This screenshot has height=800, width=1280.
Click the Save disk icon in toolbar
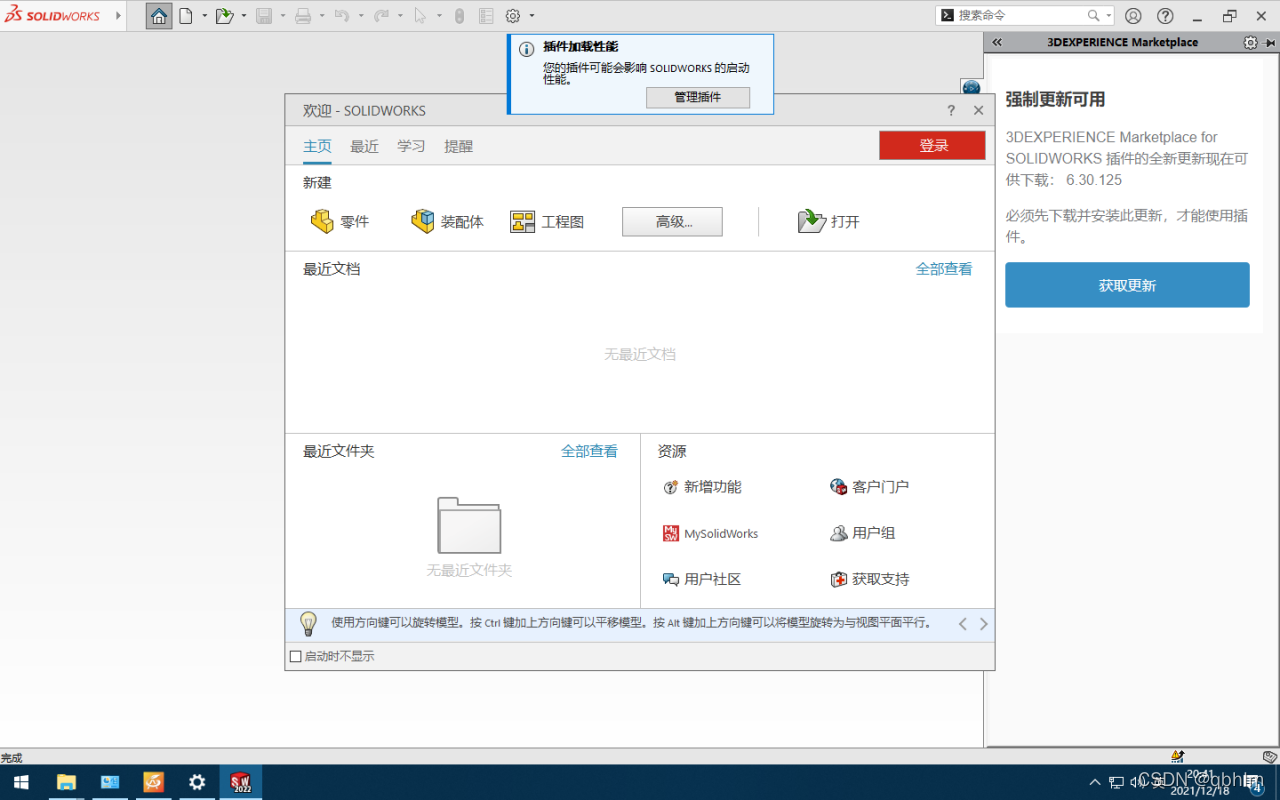click(x=264, y=16)
